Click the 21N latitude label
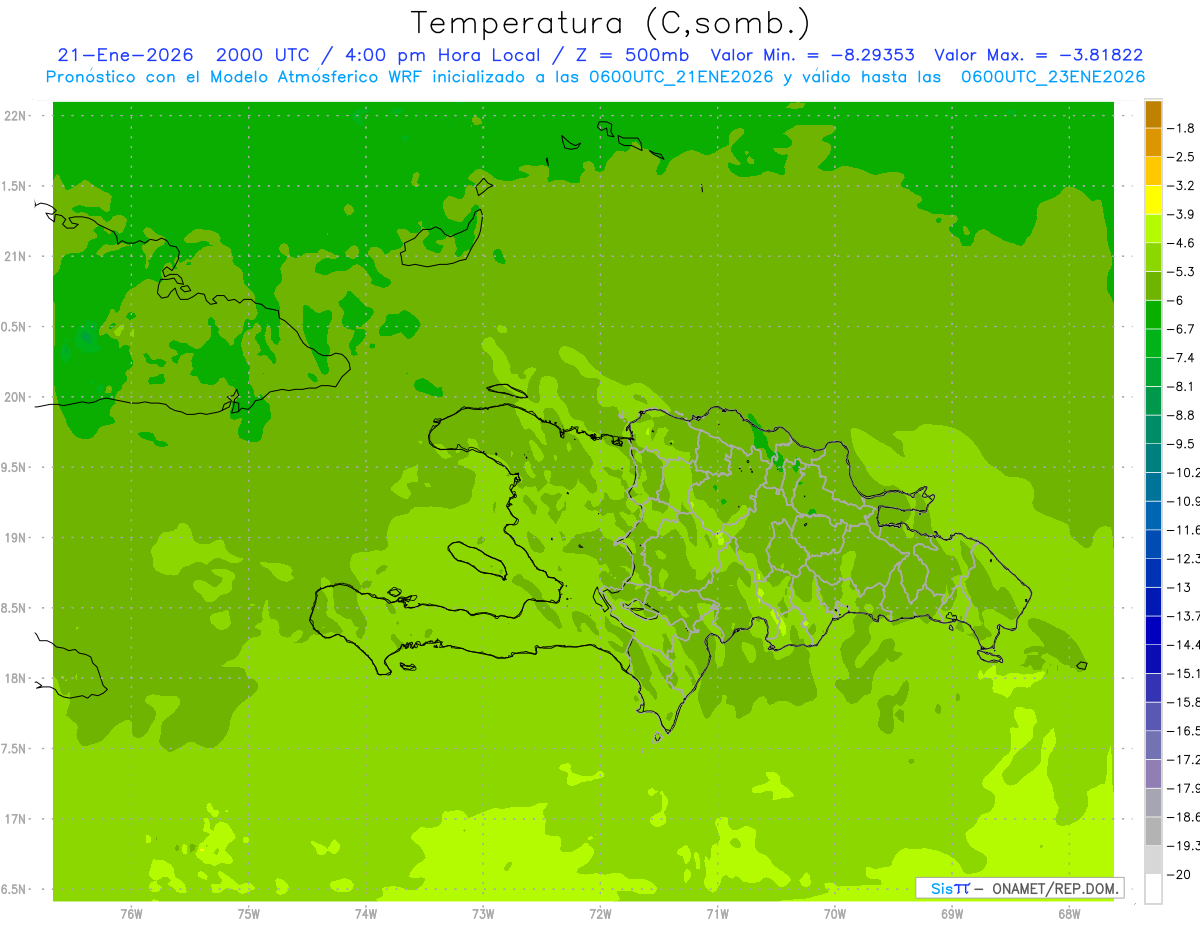The height and width of the screenshot is (927, 1200). coord(17,256)
